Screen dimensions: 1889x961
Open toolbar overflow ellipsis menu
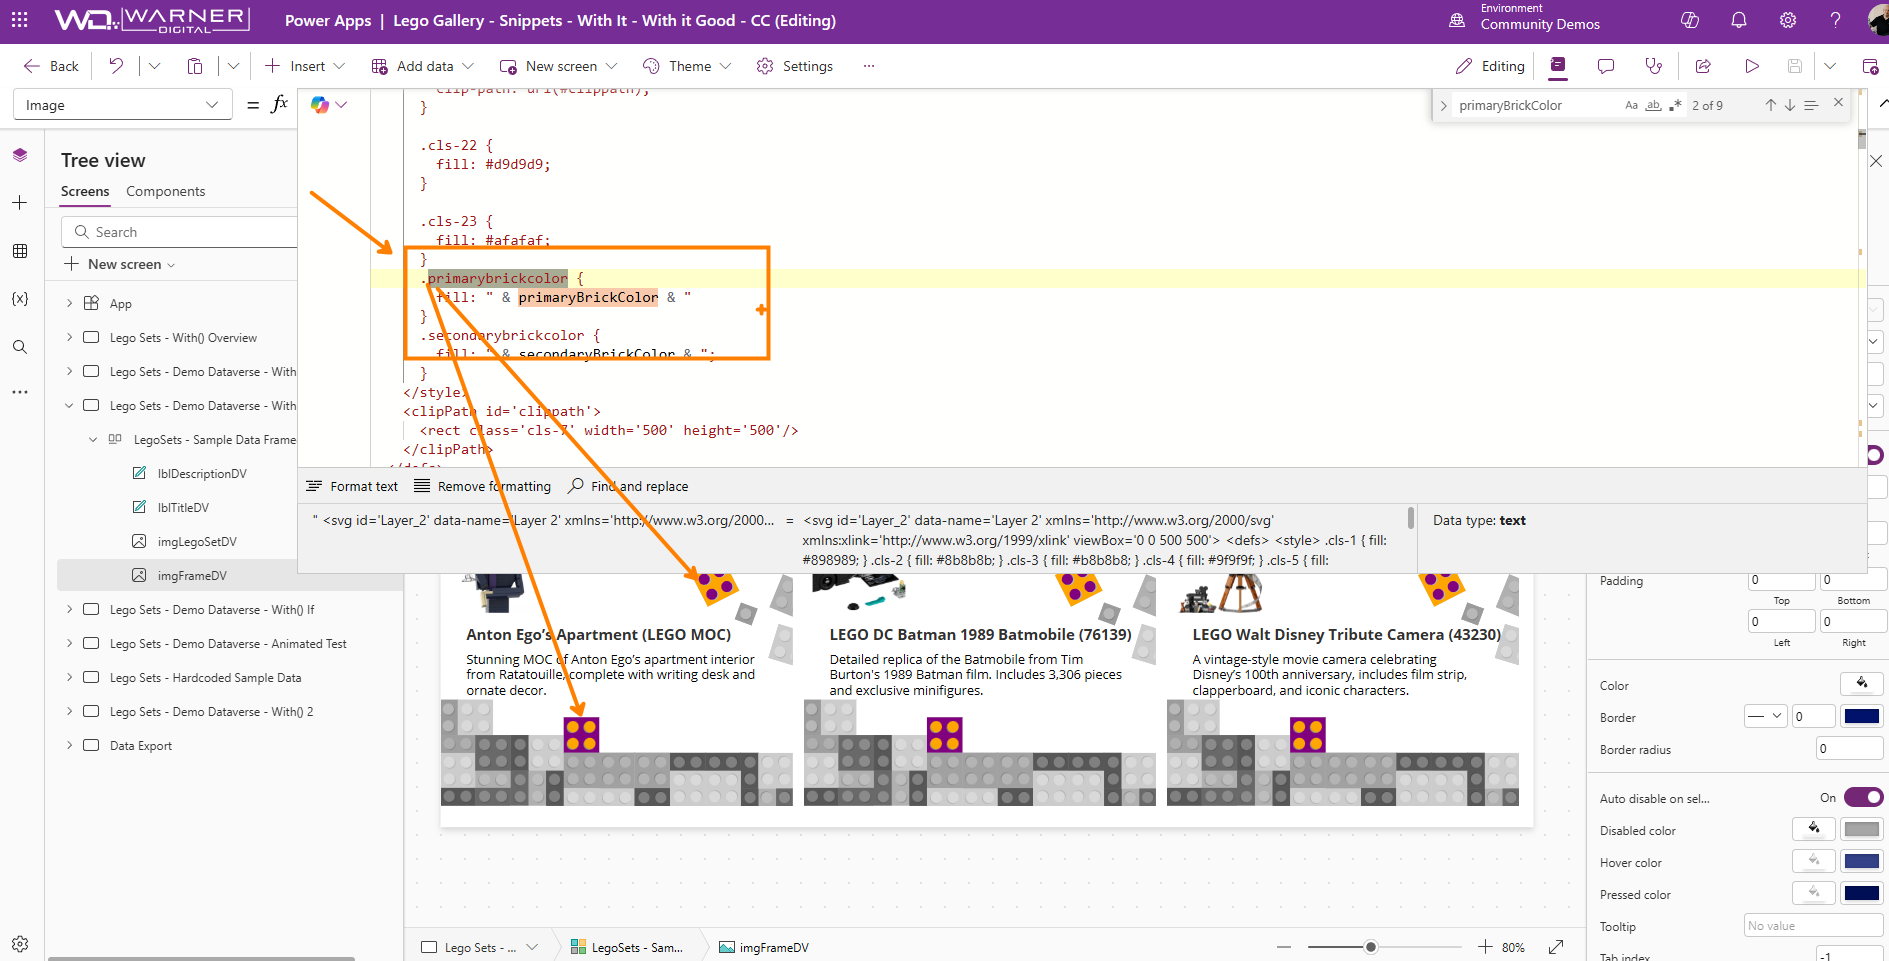[869, 66]
